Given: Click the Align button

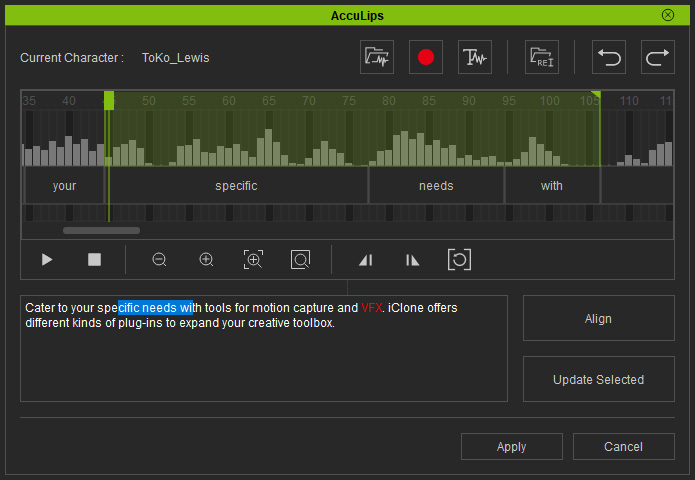Looking at the screenshot, I should tap(598, 319).
